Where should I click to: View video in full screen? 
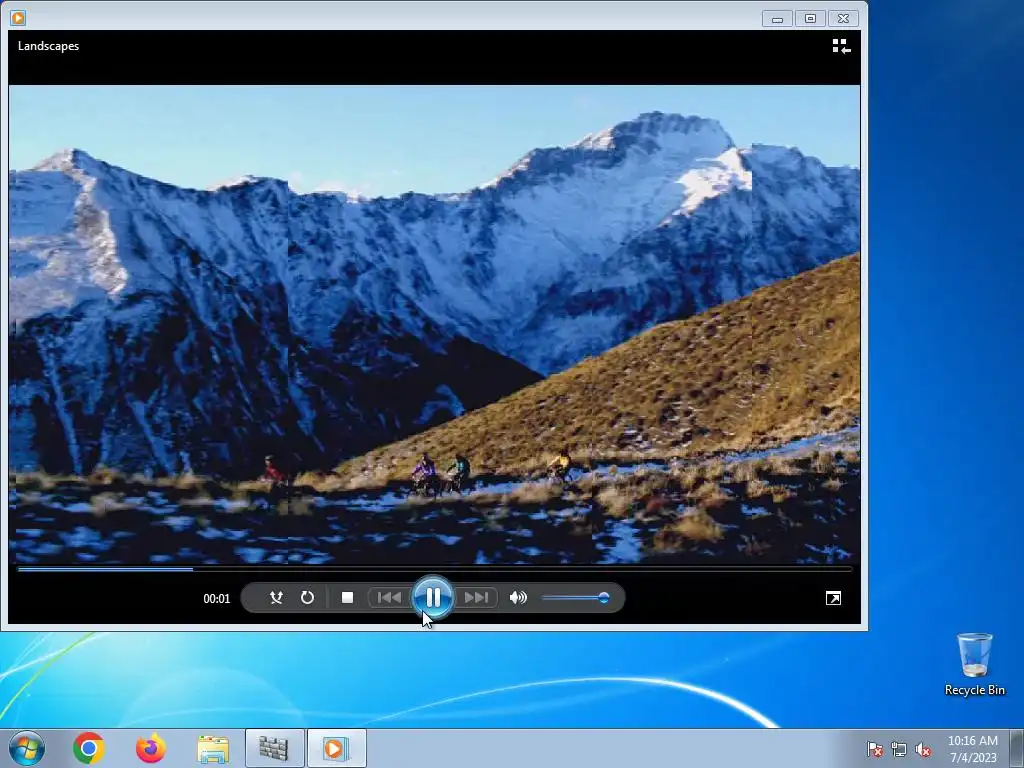833,598
